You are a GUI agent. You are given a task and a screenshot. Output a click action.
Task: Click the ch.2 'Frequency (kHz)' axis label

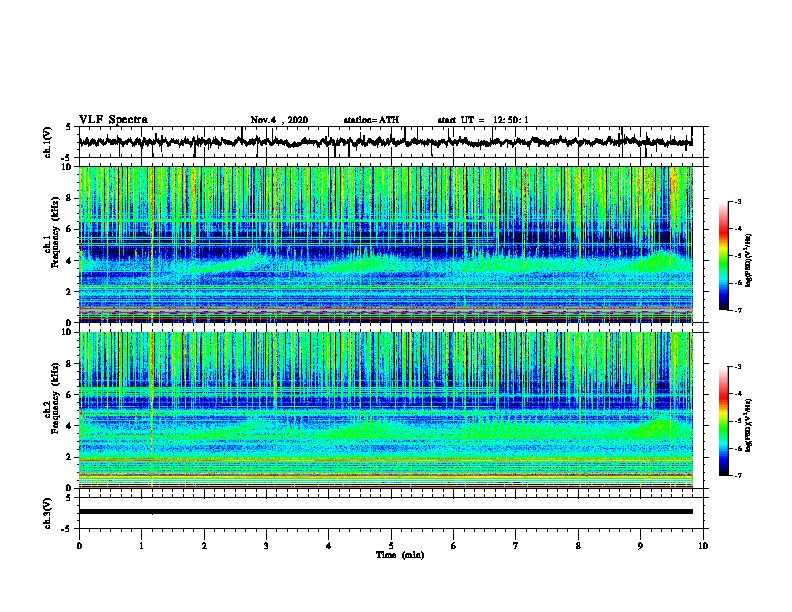55,398
